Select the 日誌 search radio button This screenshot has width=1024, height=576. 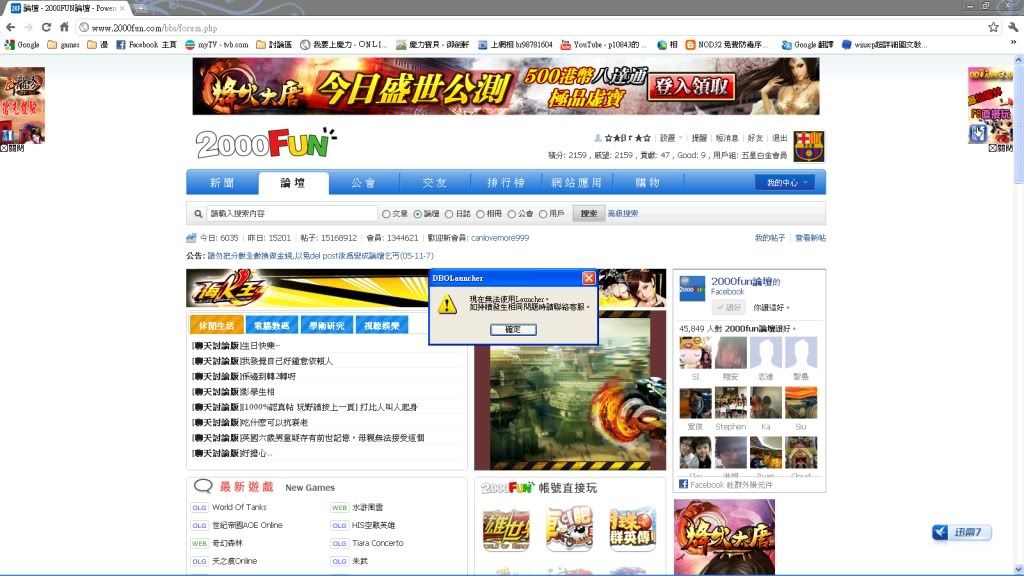point(448,214)
